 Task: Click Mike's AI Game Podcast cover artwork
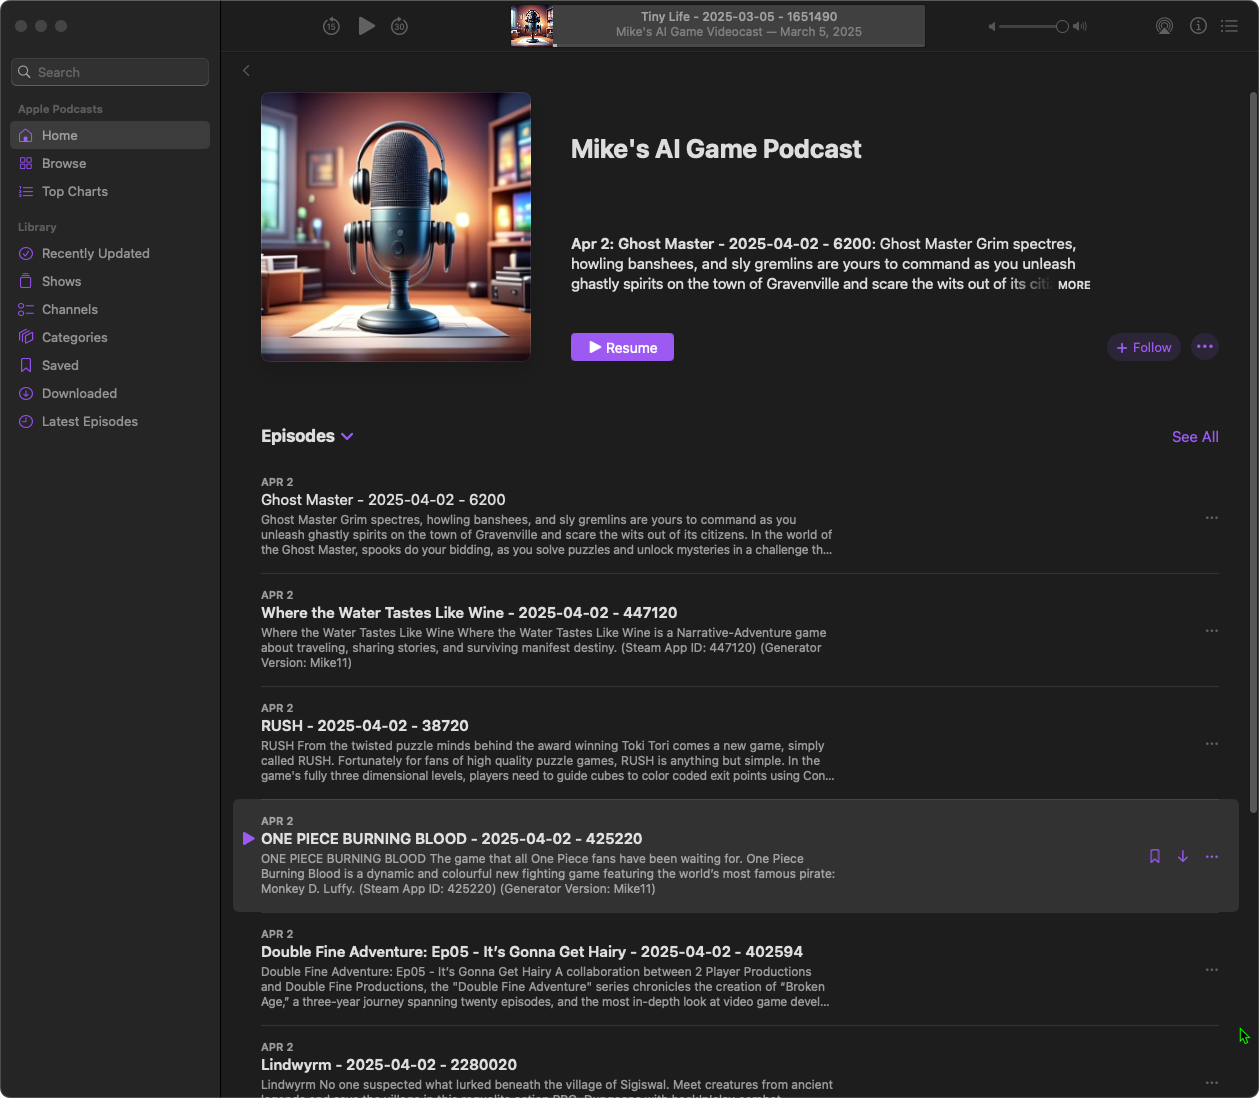[396, 227]
